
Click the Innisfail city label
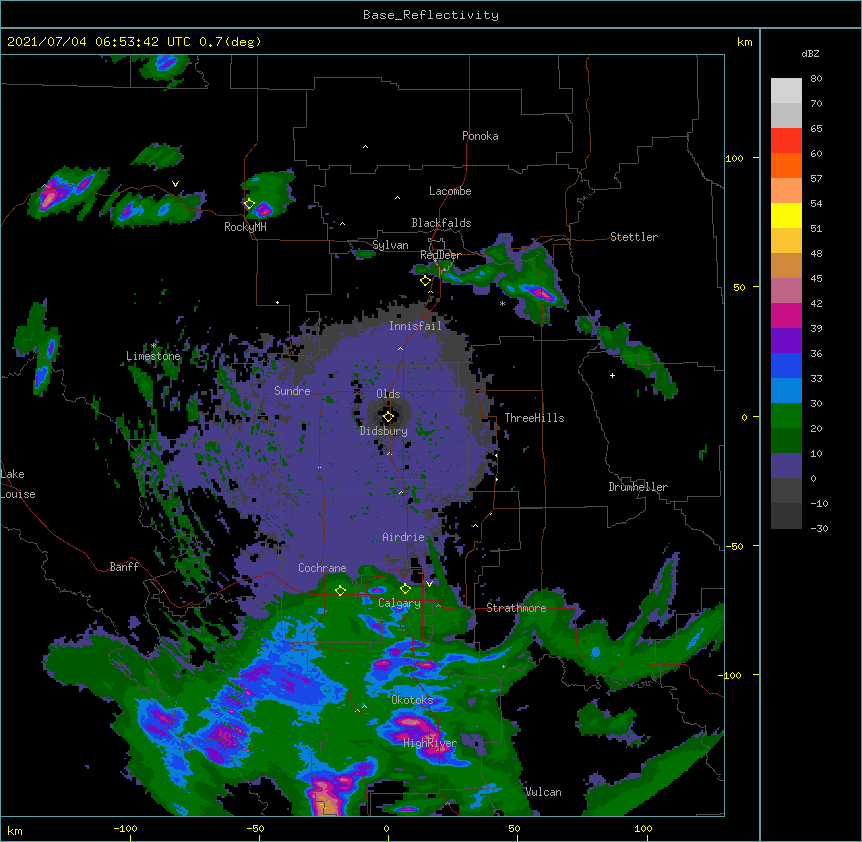[415, 326]
